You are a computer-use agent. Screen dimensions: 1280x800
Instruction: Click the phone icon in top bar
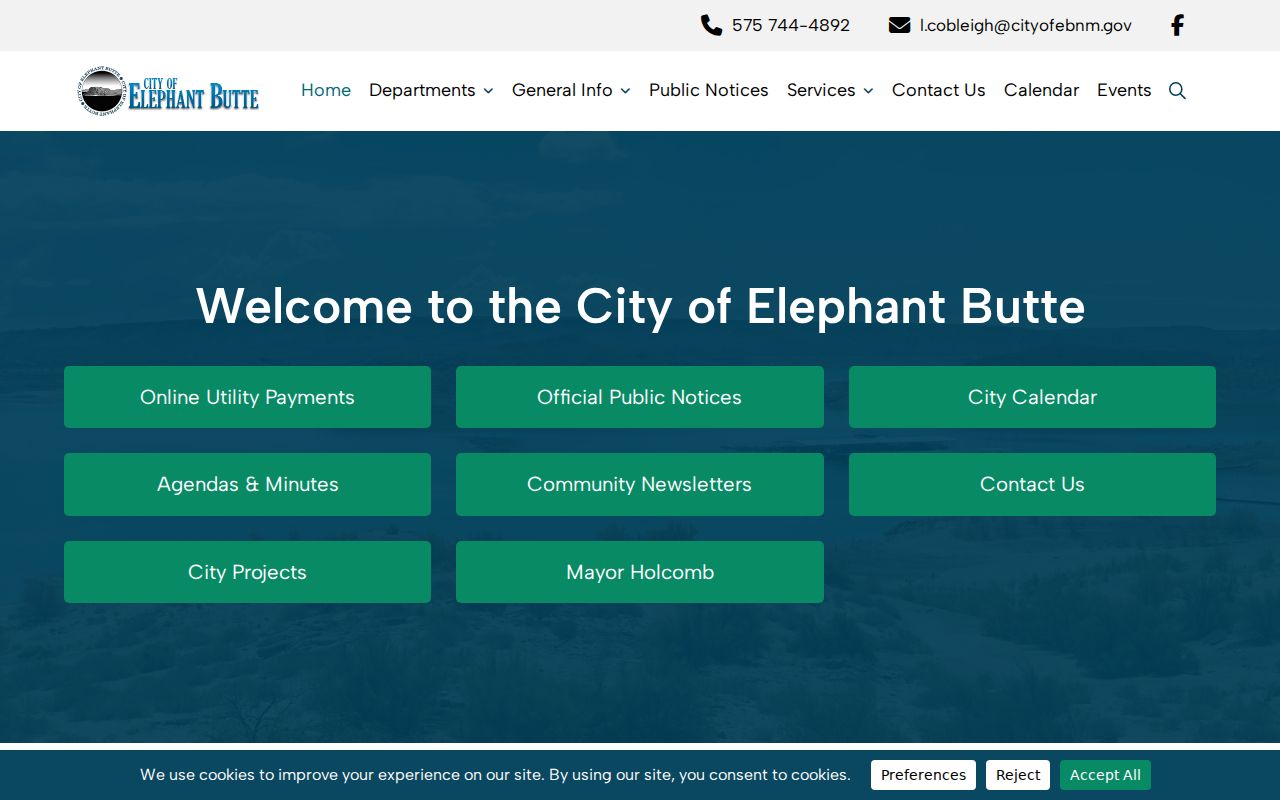pyautogui.click(x=711, y=25)
